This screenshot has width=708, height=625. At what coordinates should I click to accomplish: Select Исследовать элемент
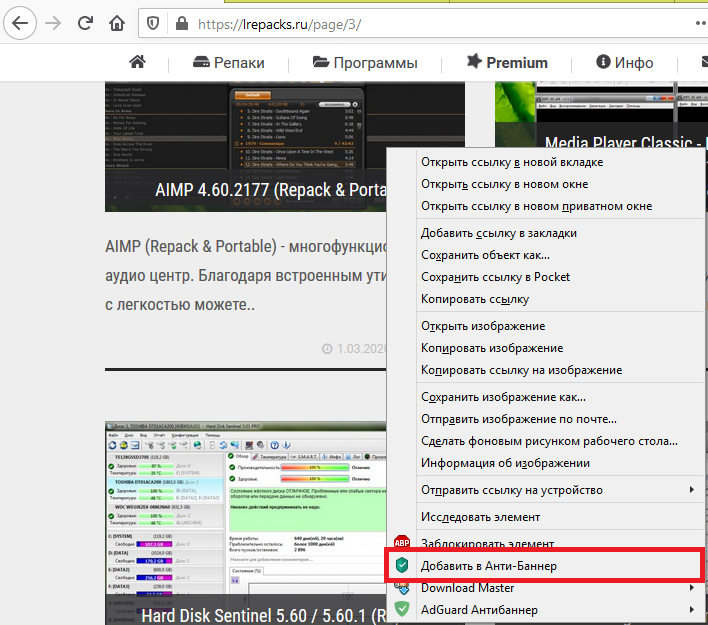click(x=559, y=518)
